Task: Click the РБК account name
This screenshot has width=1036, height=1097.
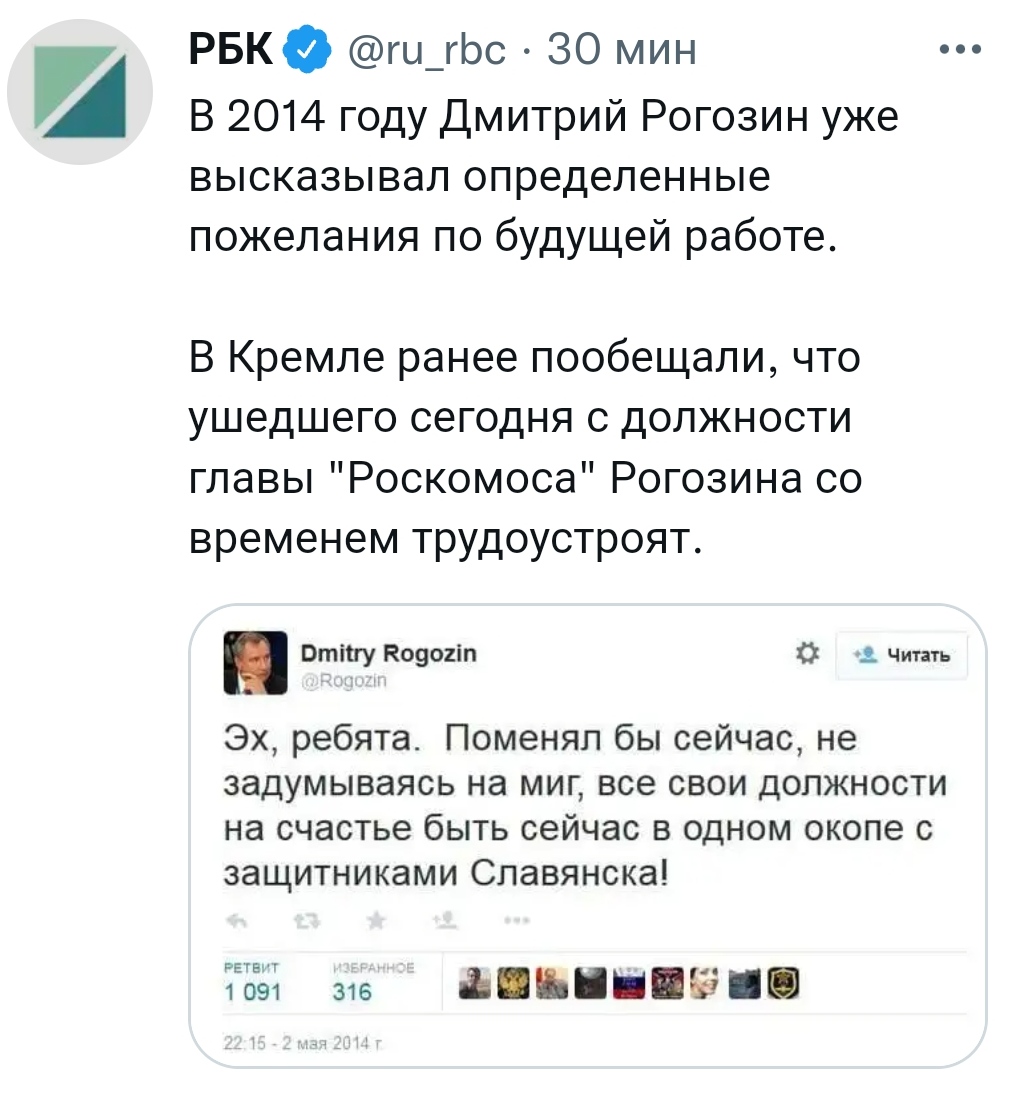Action: point(233,49)
